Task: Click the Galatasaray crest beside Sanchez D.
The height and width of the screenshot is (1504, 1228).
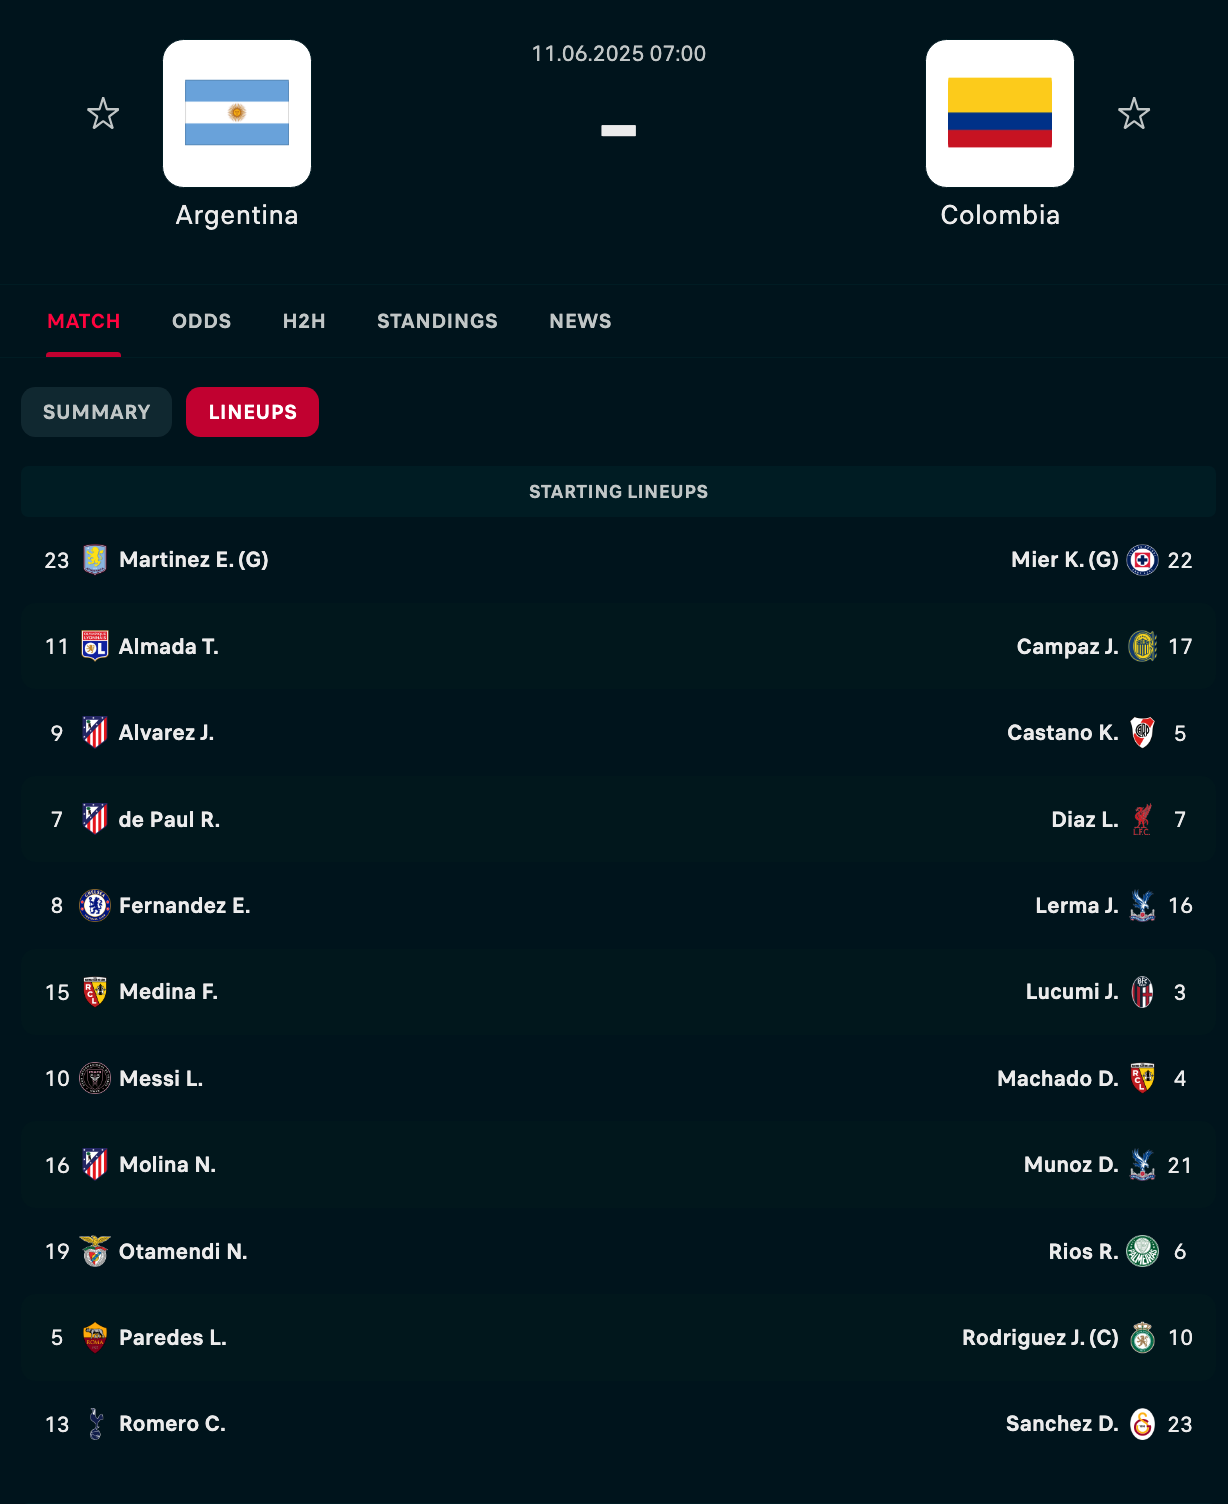Action: click(x=1142, y=1424)
